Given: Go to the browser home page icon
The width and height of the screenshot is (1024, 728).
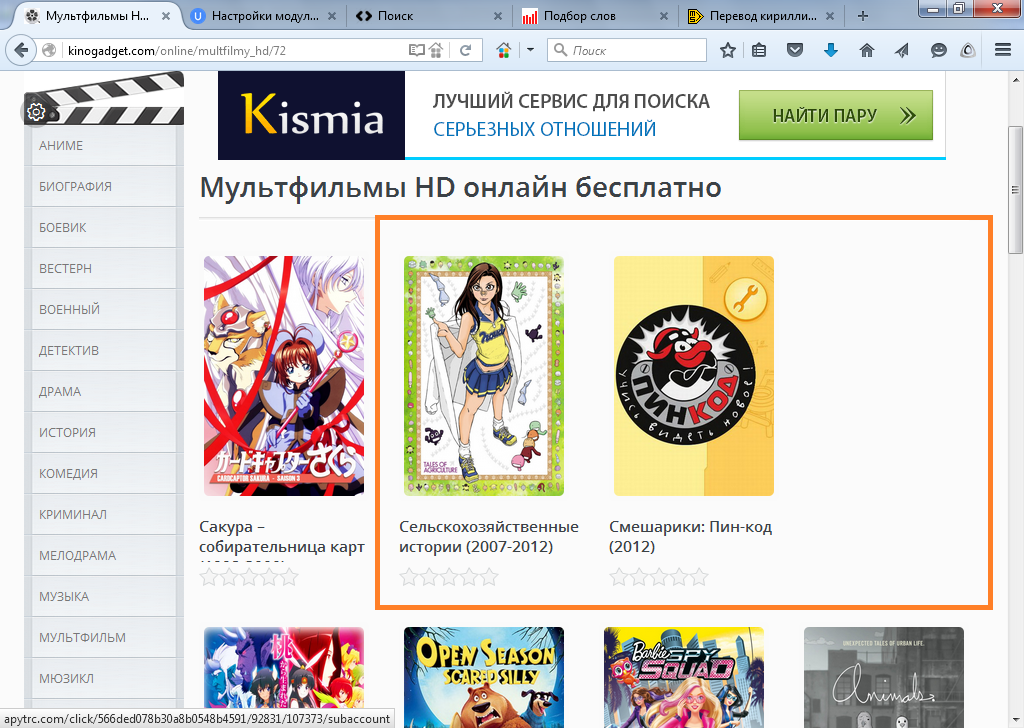Looking at the screenshot, I should tap(867, 50).
